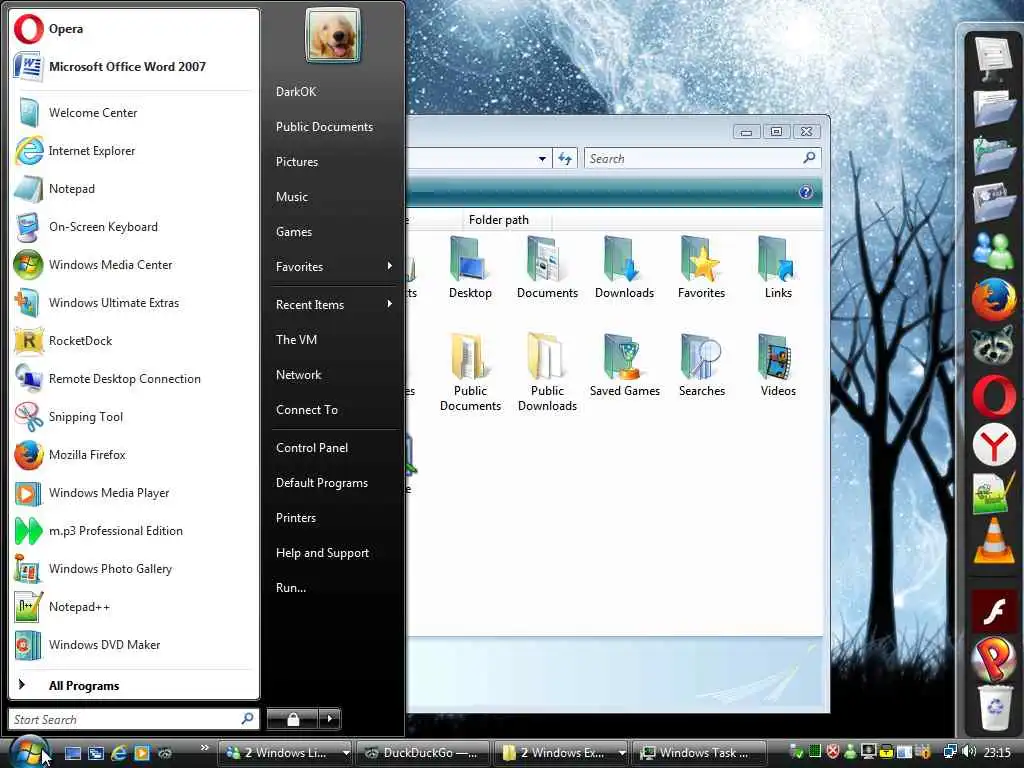The height and width of the screenshot is (768, 1024).
Task: Open Remote Desktop Connection
Action: click(134, 379)
